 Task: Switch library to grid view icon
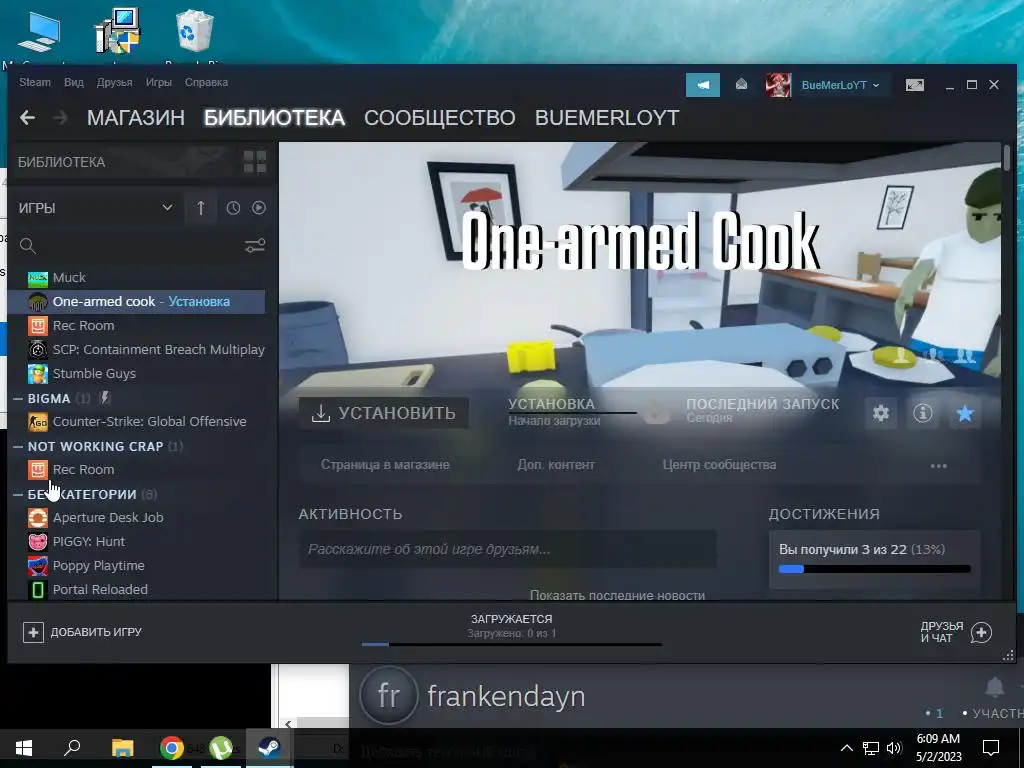(255, 162)
